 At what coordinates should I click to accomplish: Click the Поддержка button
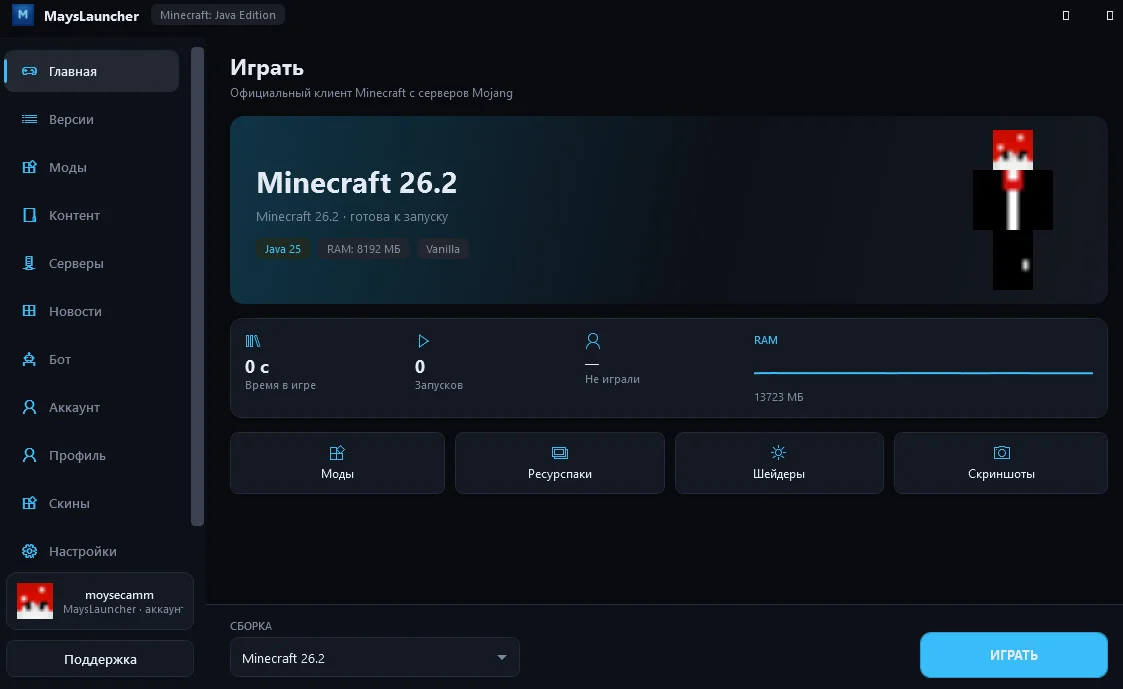click(100, 659)
